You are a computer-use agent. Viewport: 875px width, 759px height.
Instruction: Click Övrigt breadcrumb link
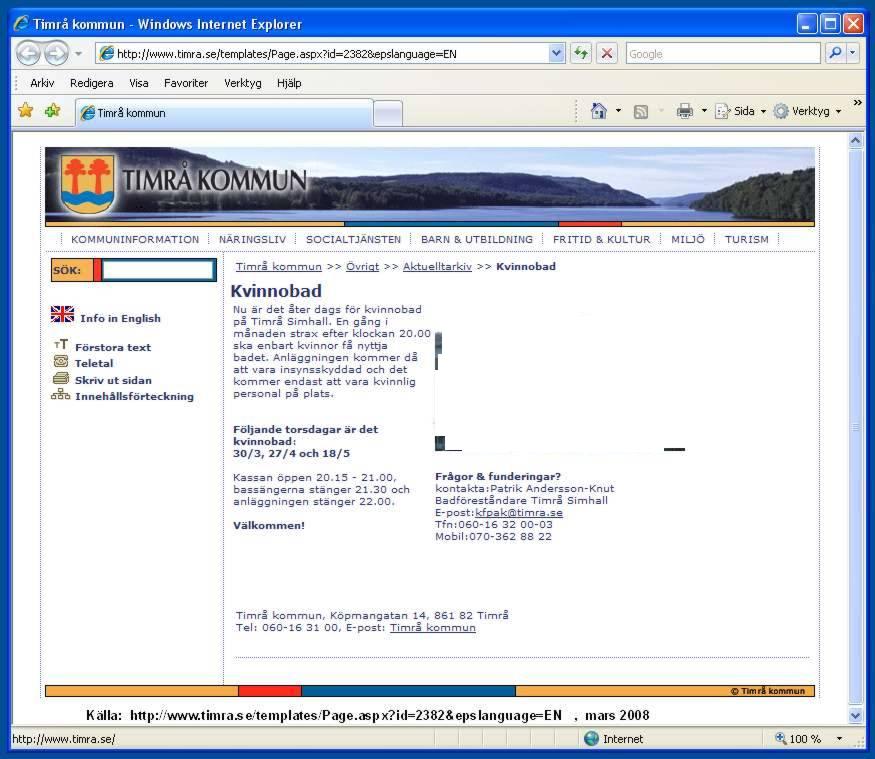(x=362, y=267)
